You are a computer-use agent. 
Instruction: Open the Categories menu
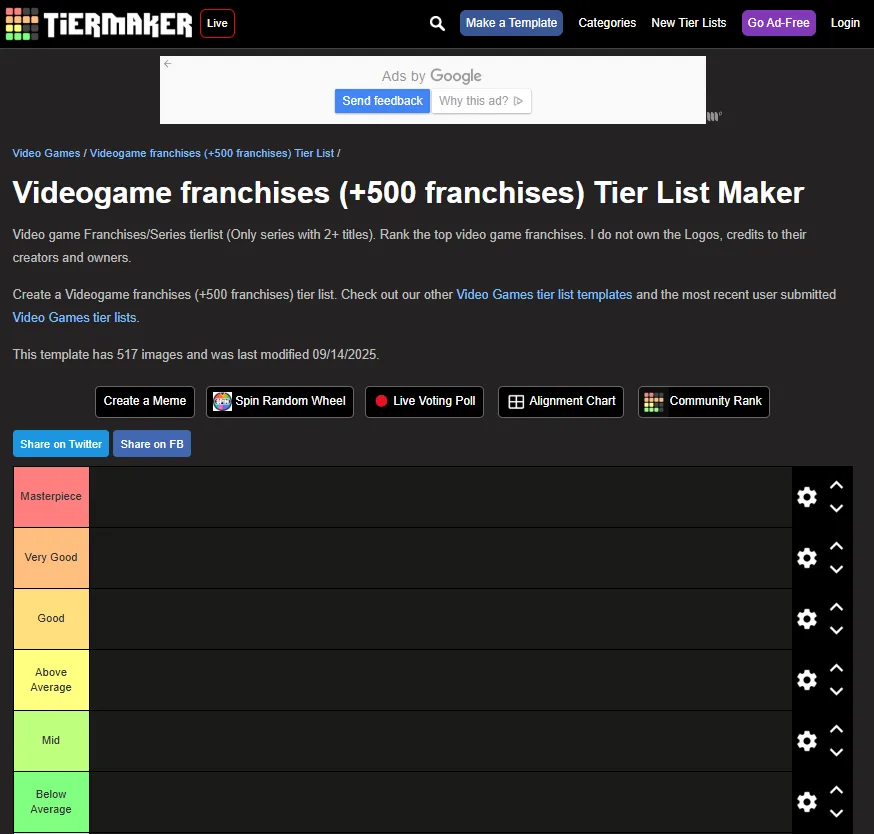click(x=607, y=23)
